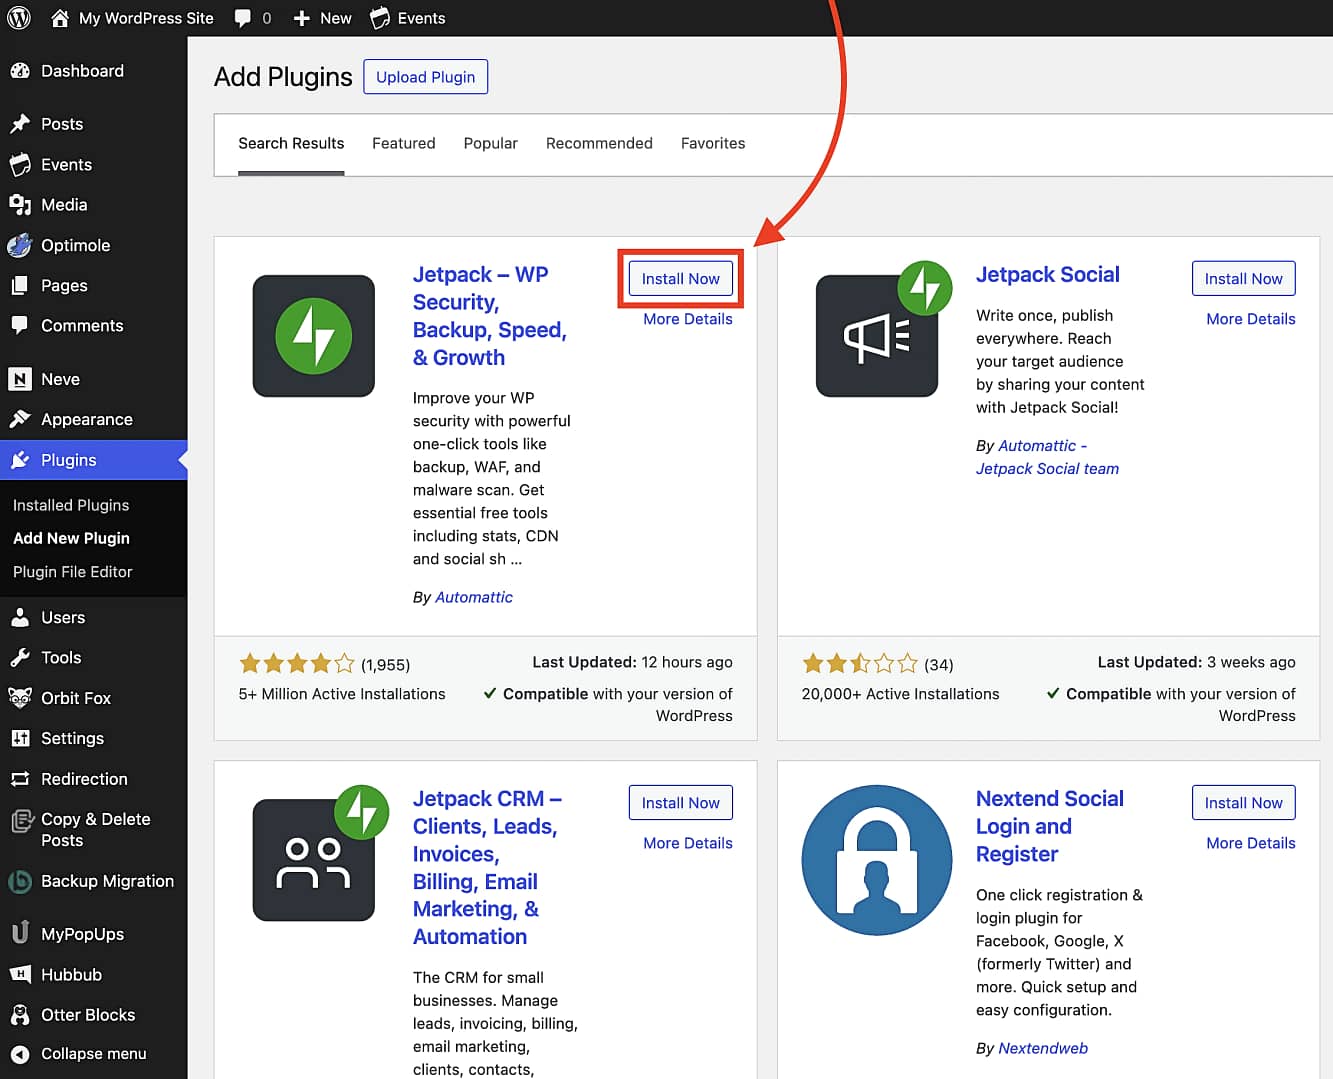1333x1079 pixels.
Task: Open Add New Plugin submenu item
Action: (71, 538)
